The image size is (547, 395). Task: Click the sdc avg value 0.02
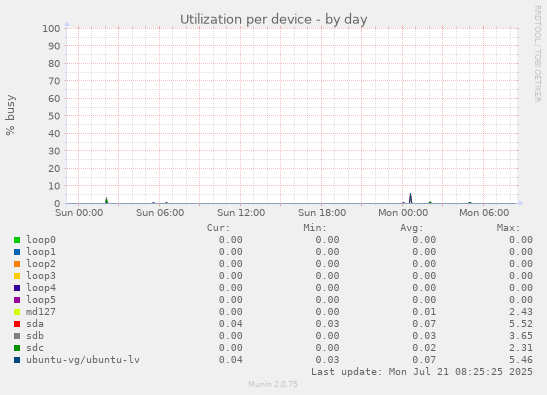tap(424, 348)
